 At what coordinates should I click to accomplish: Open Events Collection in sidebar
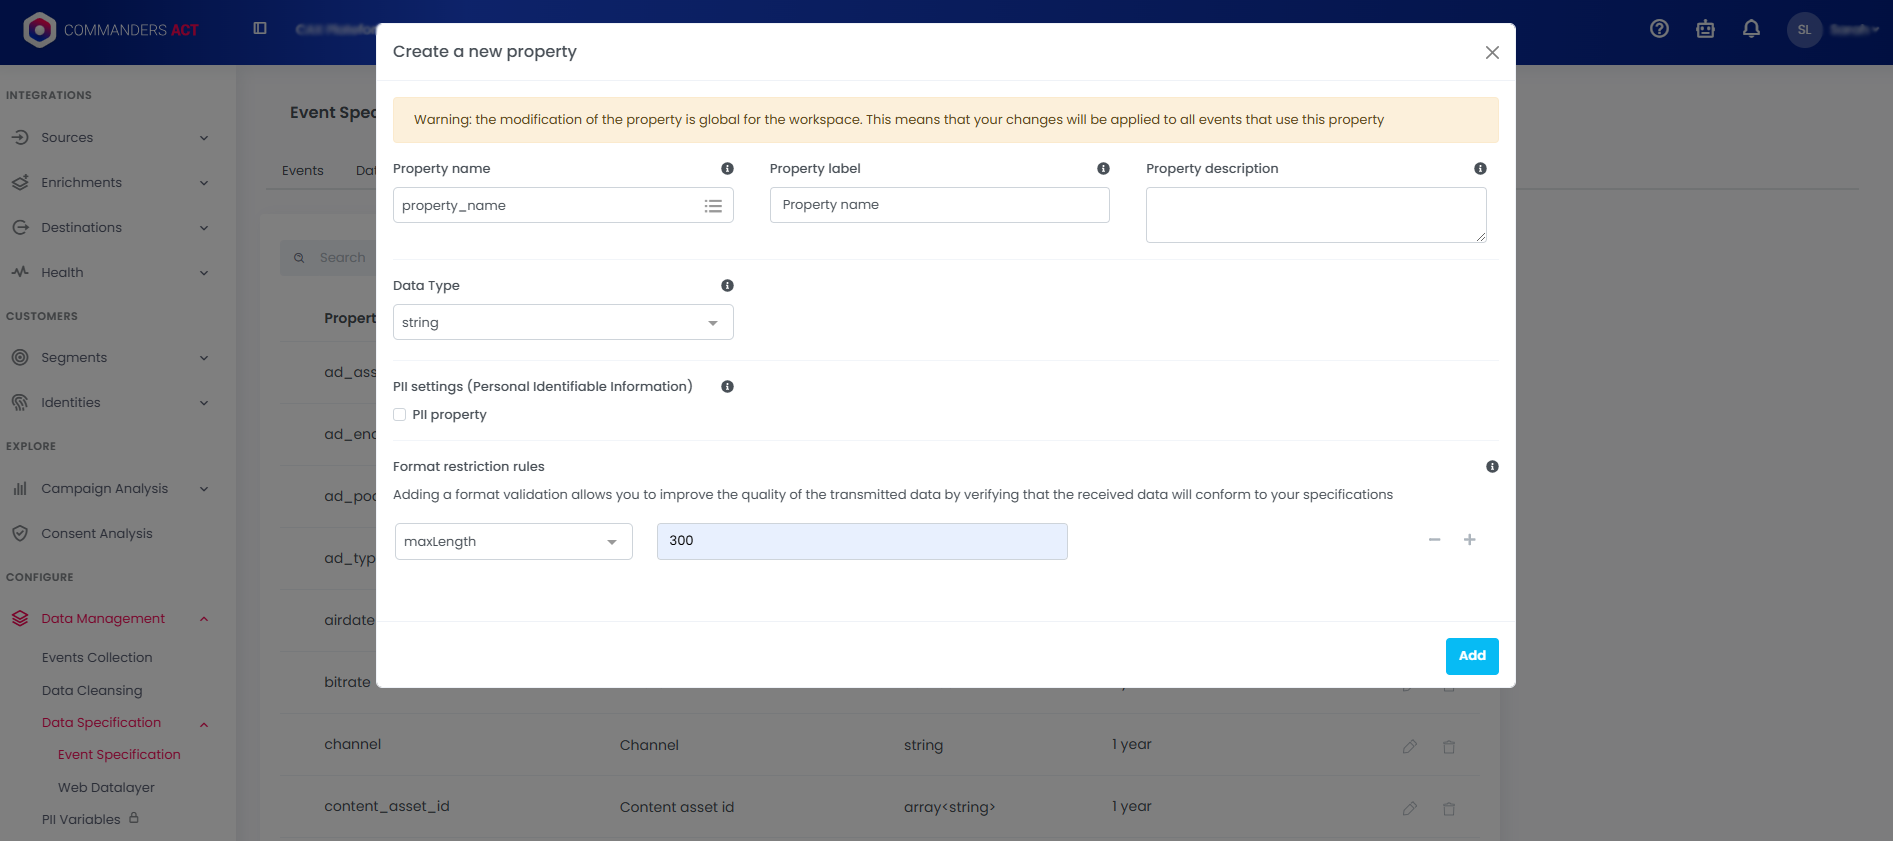tap(97, 658)
